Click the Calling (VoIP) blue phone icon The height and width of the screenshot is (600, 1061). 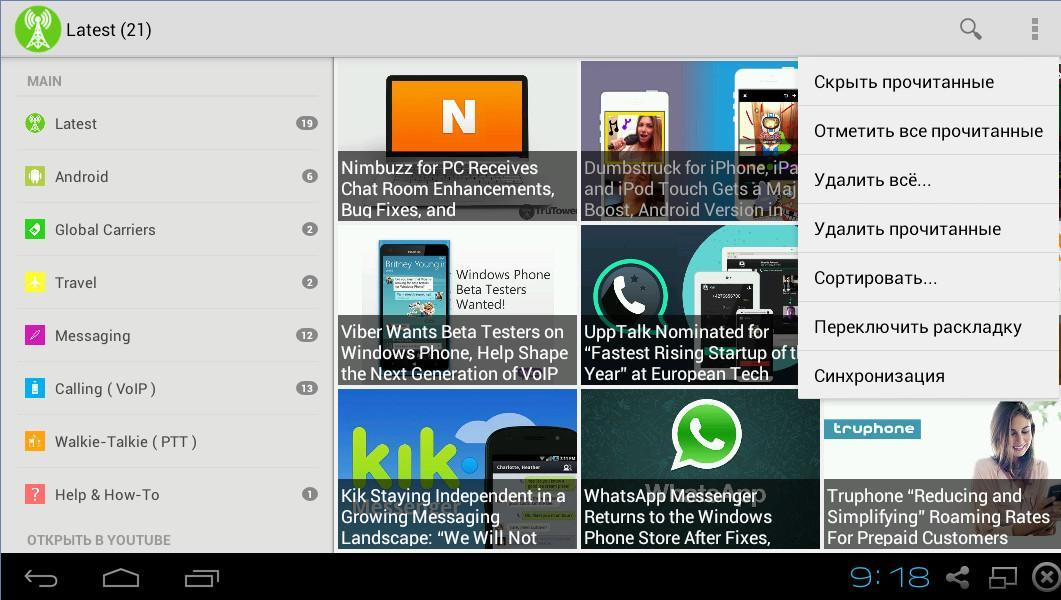pos(35,388)
